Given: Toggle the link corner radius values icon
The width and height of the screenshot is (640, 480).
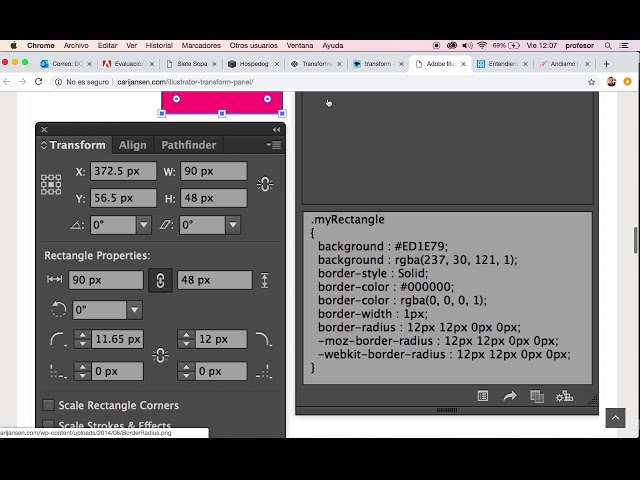Looking at the screenshot, I should pyautogui.click(x=160, y=355).
